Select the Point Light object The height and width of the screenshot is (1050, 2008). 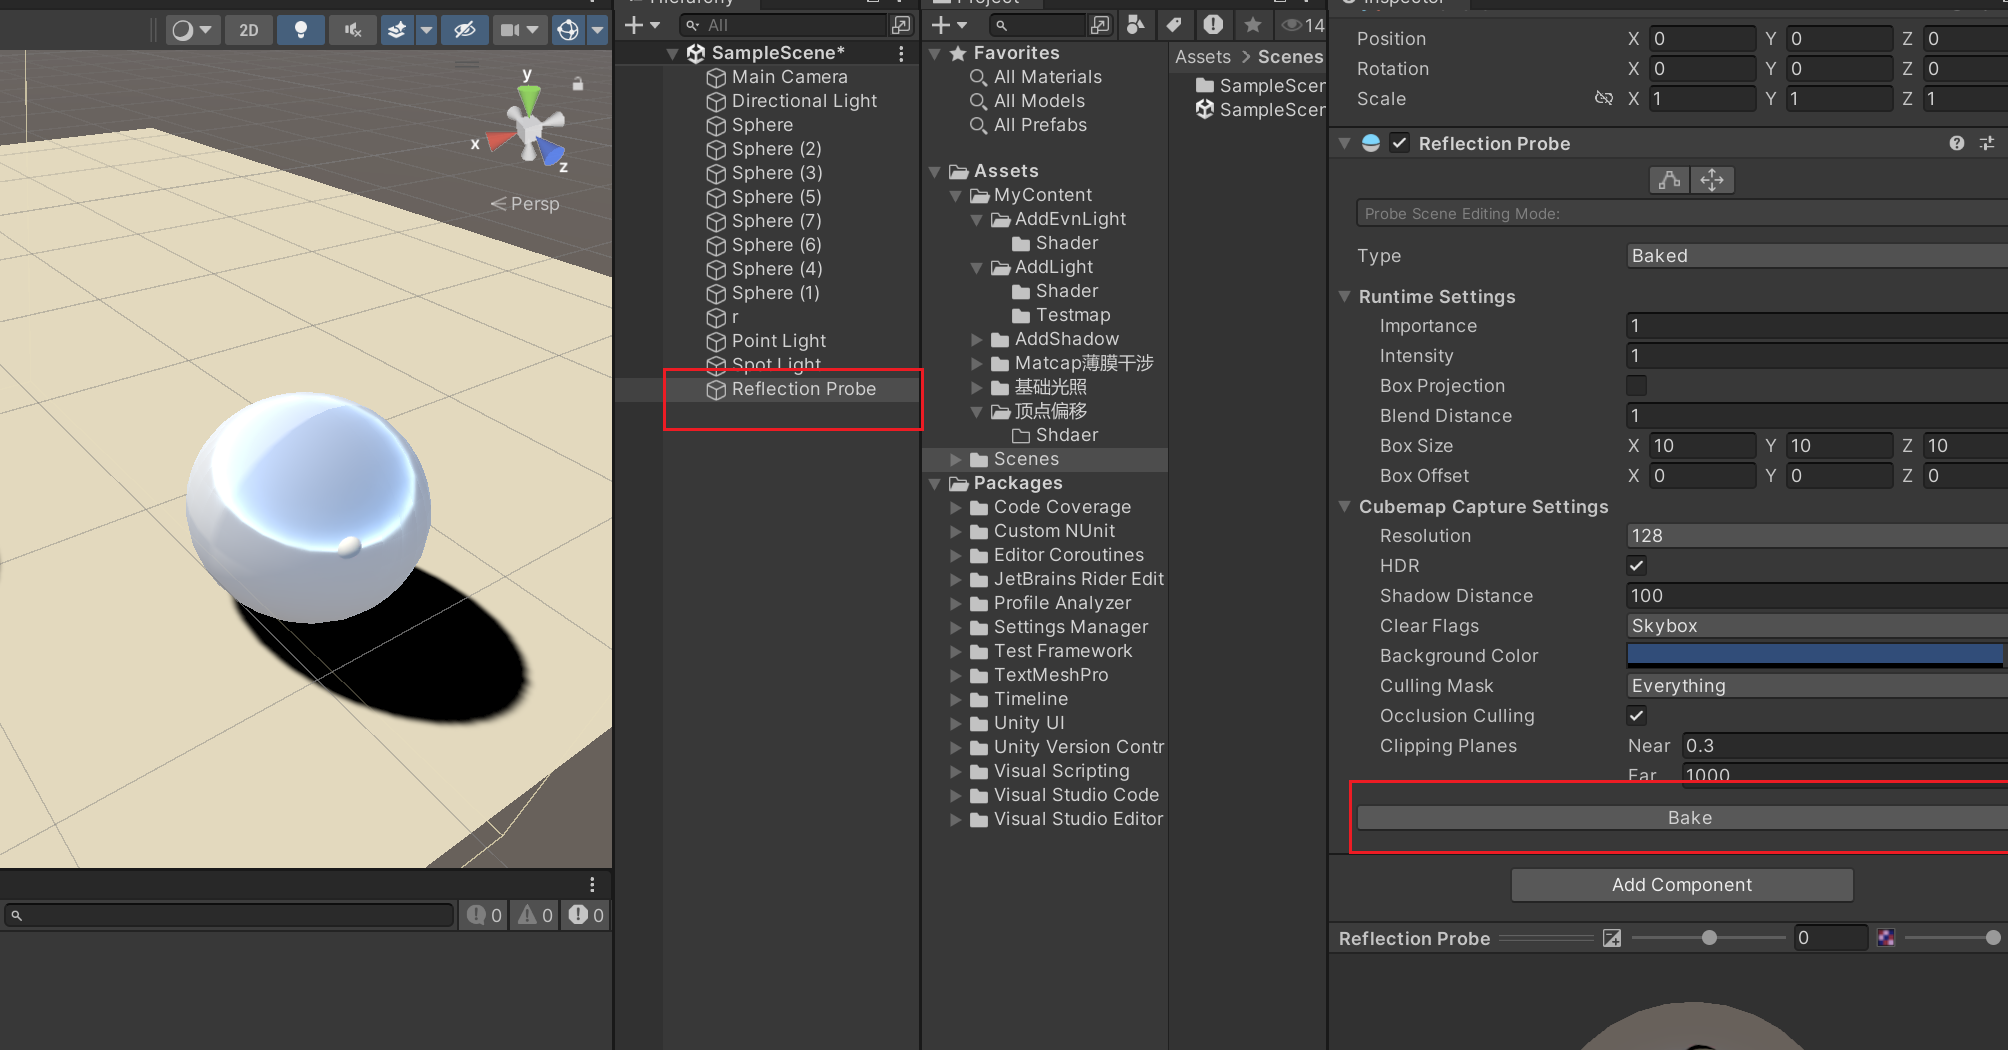pos(778,341)
